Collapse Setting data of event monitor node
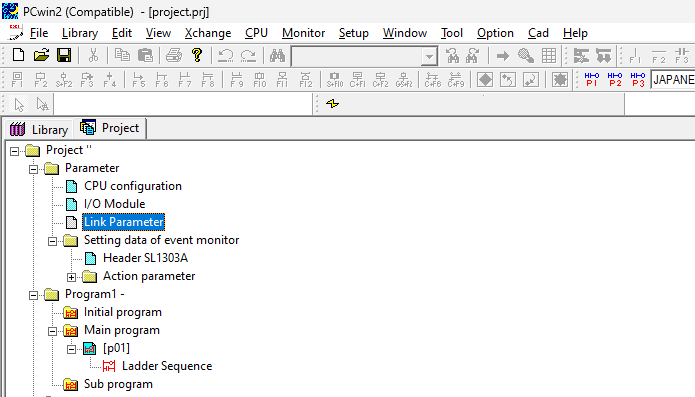This screenshot has width=695, height=397. point(53,241)
